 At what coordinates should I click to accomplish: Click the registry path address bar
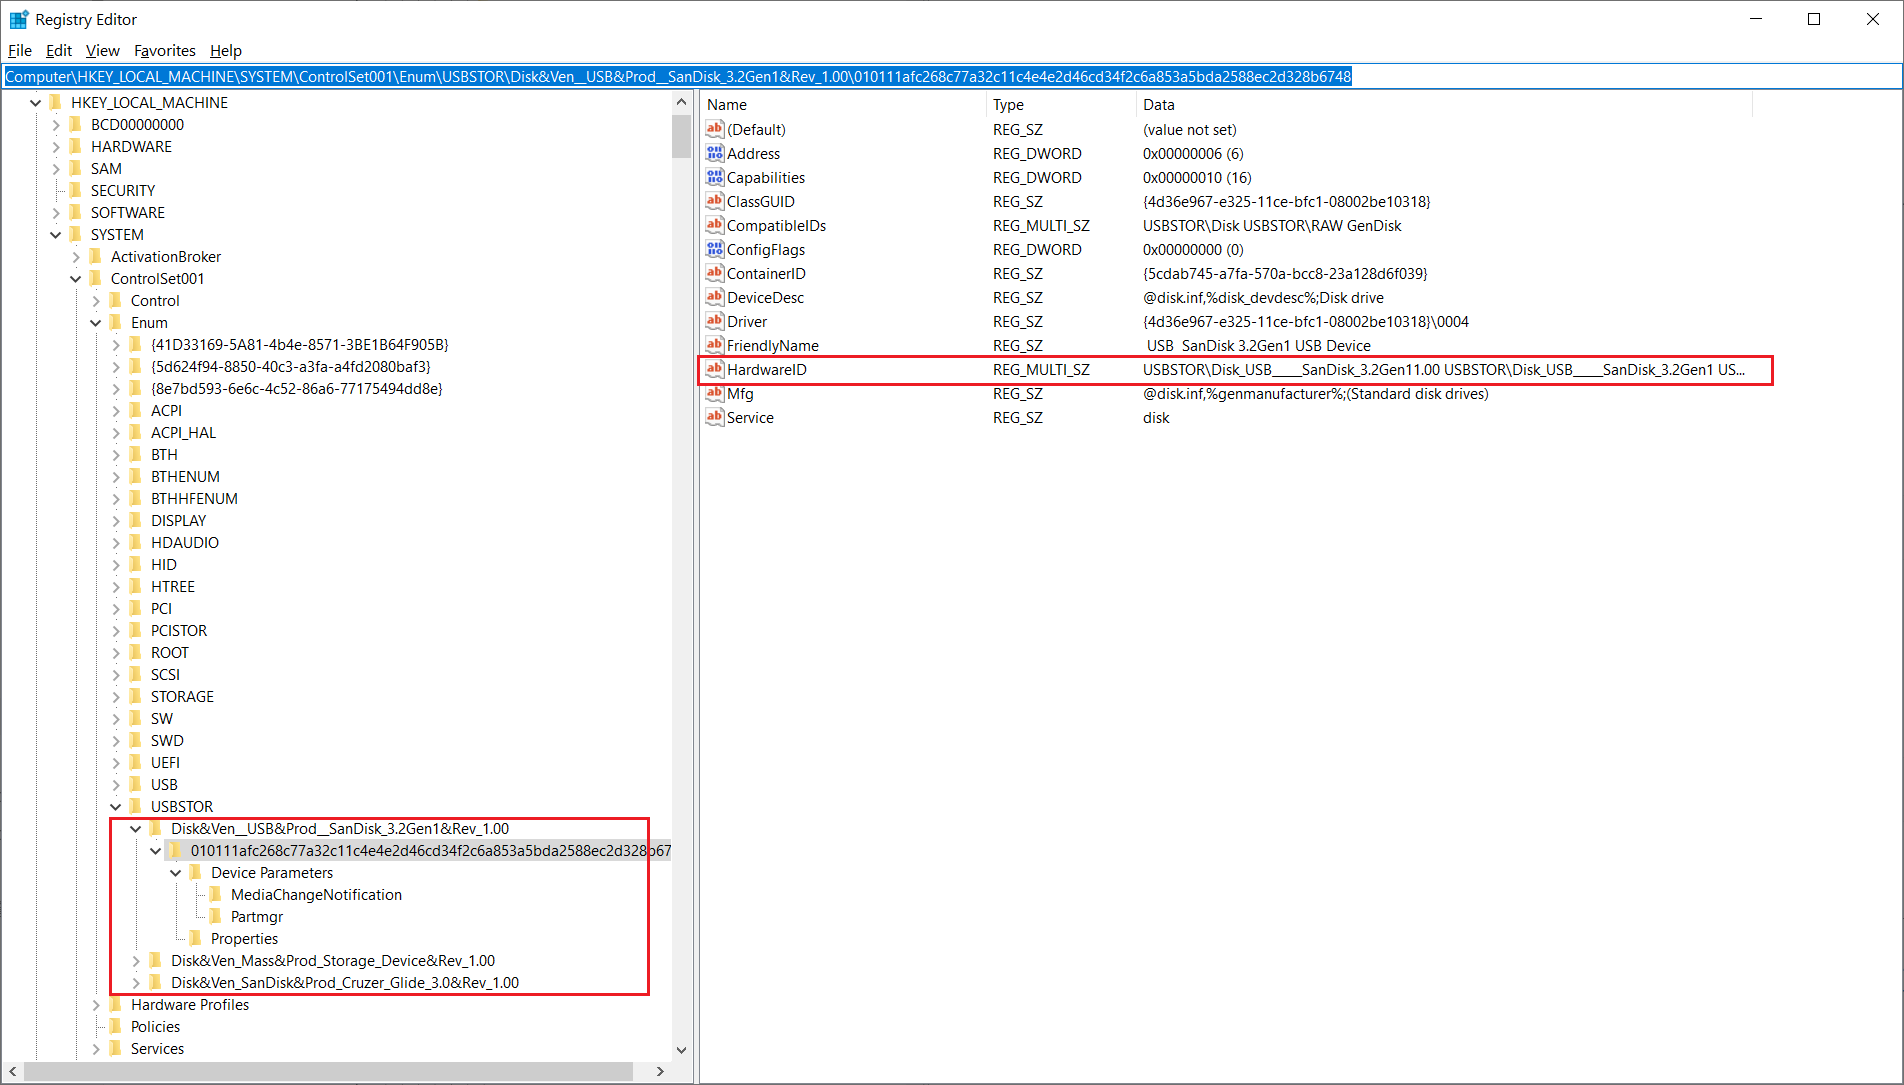pos(951,76)
